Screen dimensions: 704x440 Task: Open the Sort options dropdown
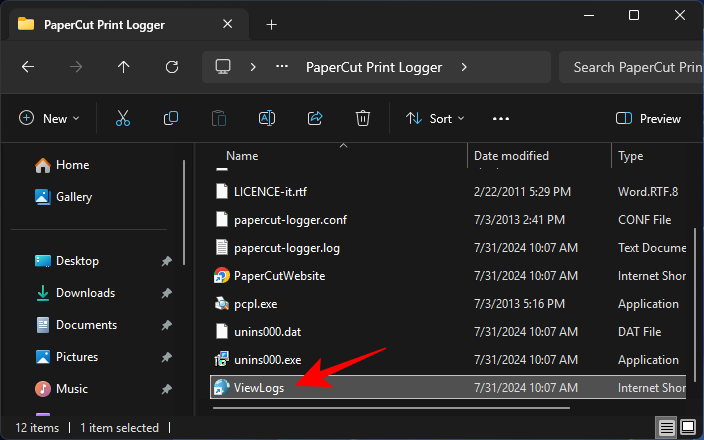pyautogui.click(x=435, y=118)
